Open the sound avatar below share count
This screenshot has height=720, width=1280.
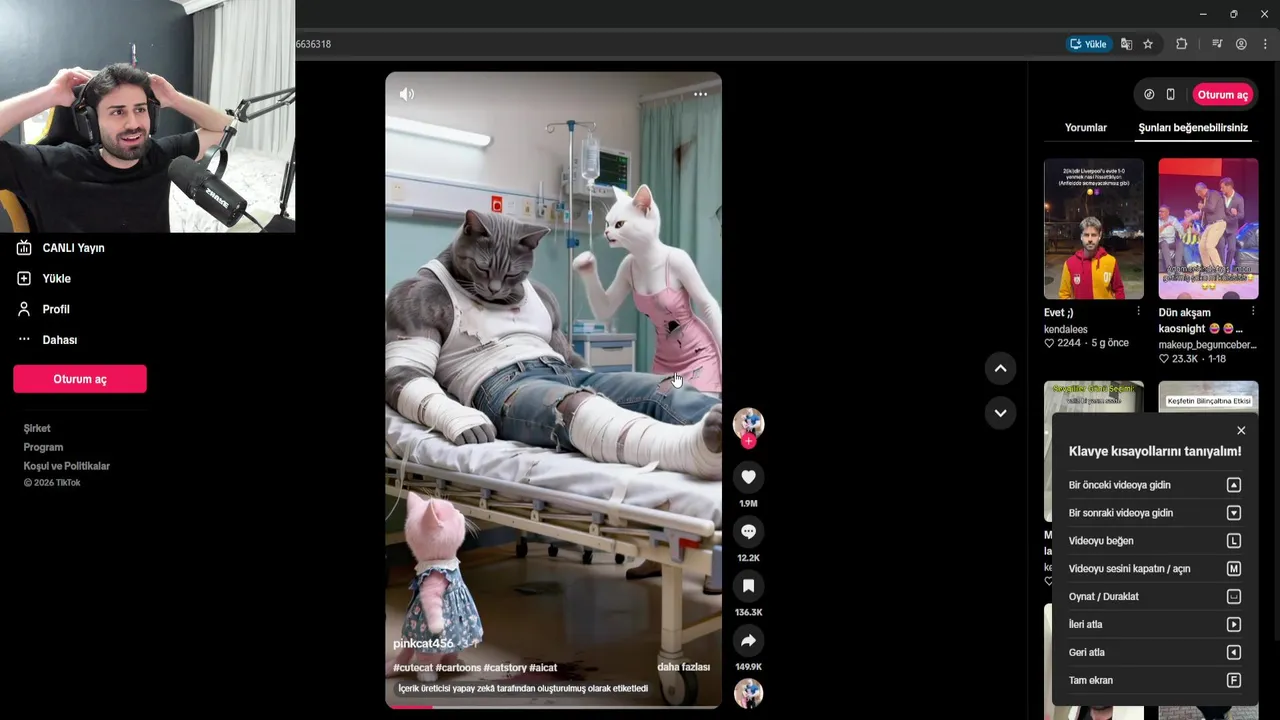748,694
